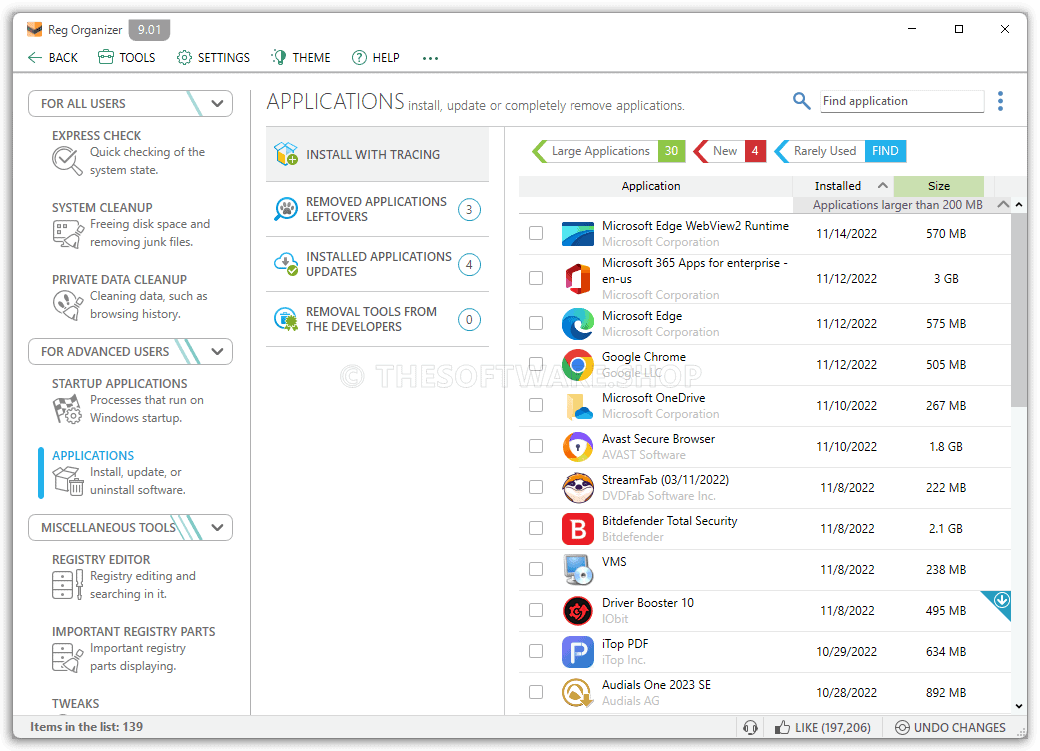Select the Avast Secure Browser checkbox
This screenshot has width=1040, height=751.
pyautogui.click(x=536, y=446)
